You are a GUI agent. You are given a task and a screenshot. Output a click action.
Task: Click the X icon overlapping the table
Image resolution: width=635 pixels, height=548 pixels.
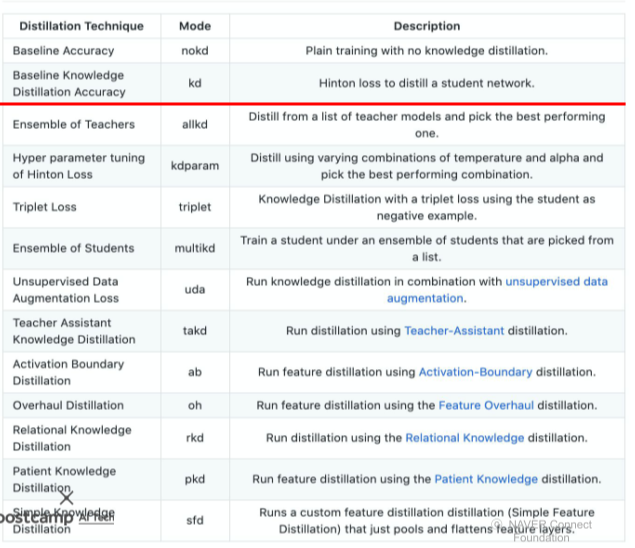click(66, 497)
